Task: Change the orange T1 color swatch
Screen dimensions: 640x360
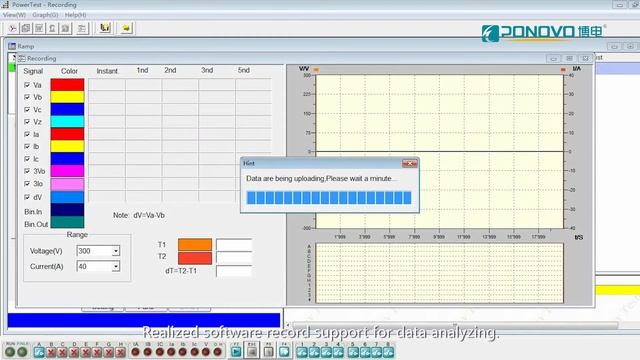Action: 195,245
